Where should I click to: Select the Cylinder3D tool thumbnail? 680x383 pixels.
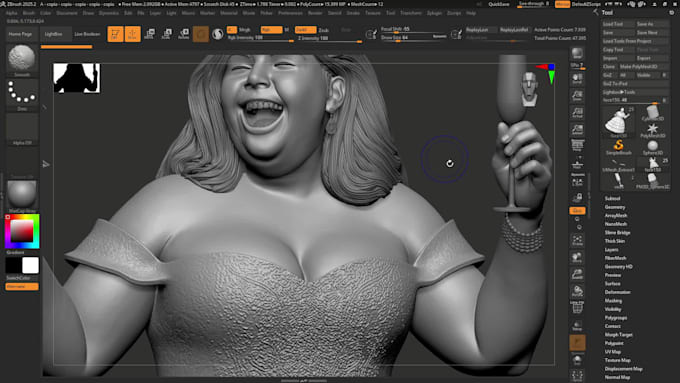coord(652,113)
